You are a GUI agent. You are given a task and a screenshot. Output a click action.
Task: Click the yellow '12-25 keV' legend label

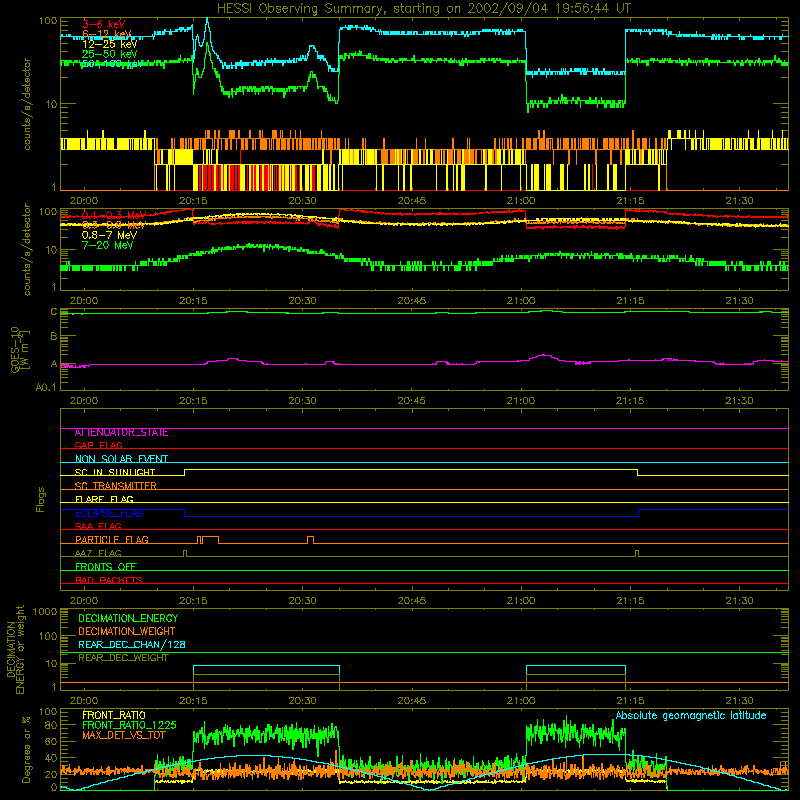(x=109, y=44)
